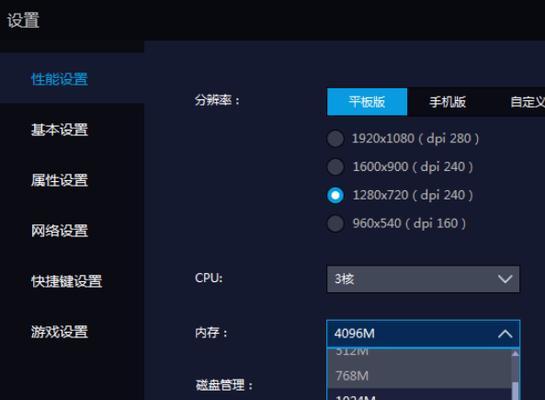Go to 属性设置 in sidebar
Image resolution: width=545 pixels, height=400 pixels.
click(x=59, y=180)
